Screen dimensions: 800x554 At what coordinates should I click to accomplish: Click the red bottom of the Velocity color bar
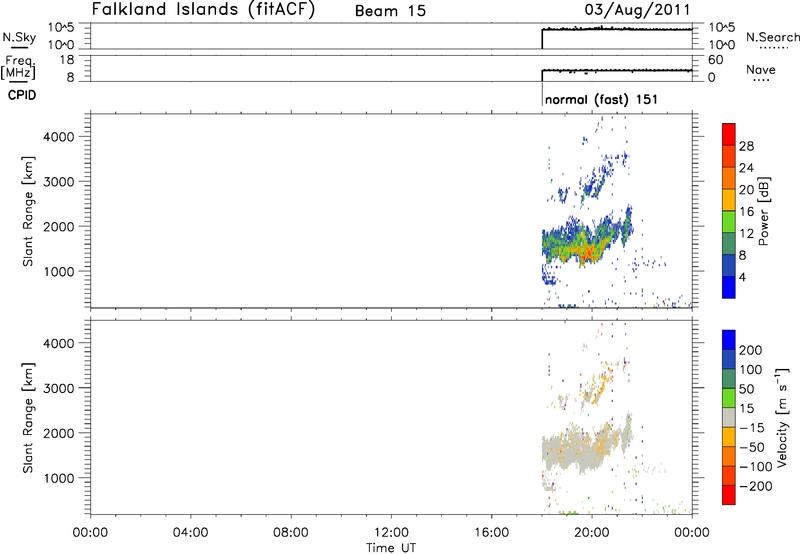(x=729, y=495)
